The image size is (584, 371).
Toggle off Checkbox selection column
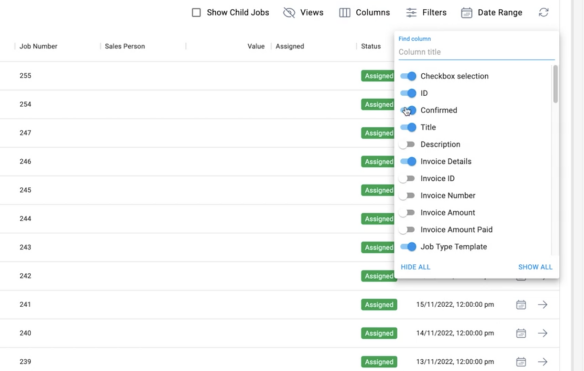tap(408, 76)
